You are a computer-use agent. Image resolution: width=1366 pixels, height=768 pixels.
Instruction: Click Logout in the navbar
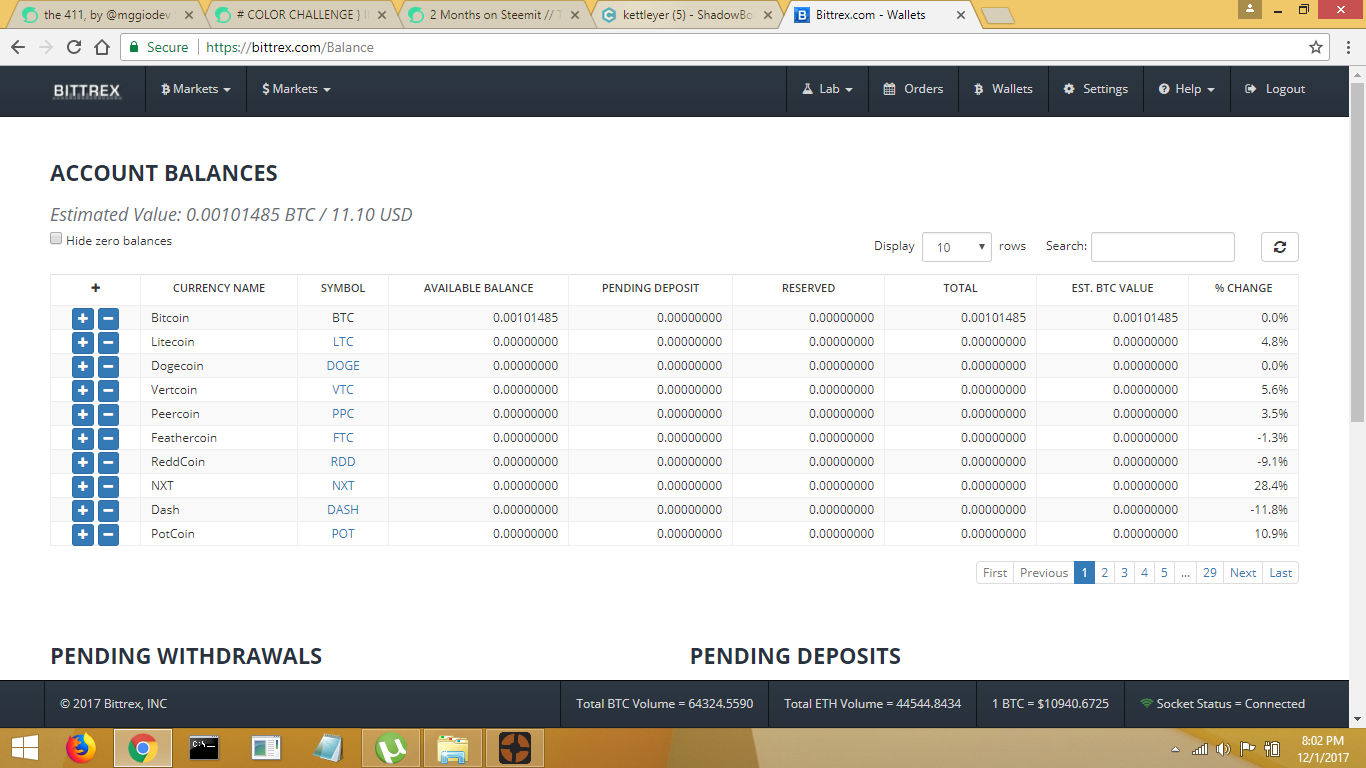point(1275,89)
